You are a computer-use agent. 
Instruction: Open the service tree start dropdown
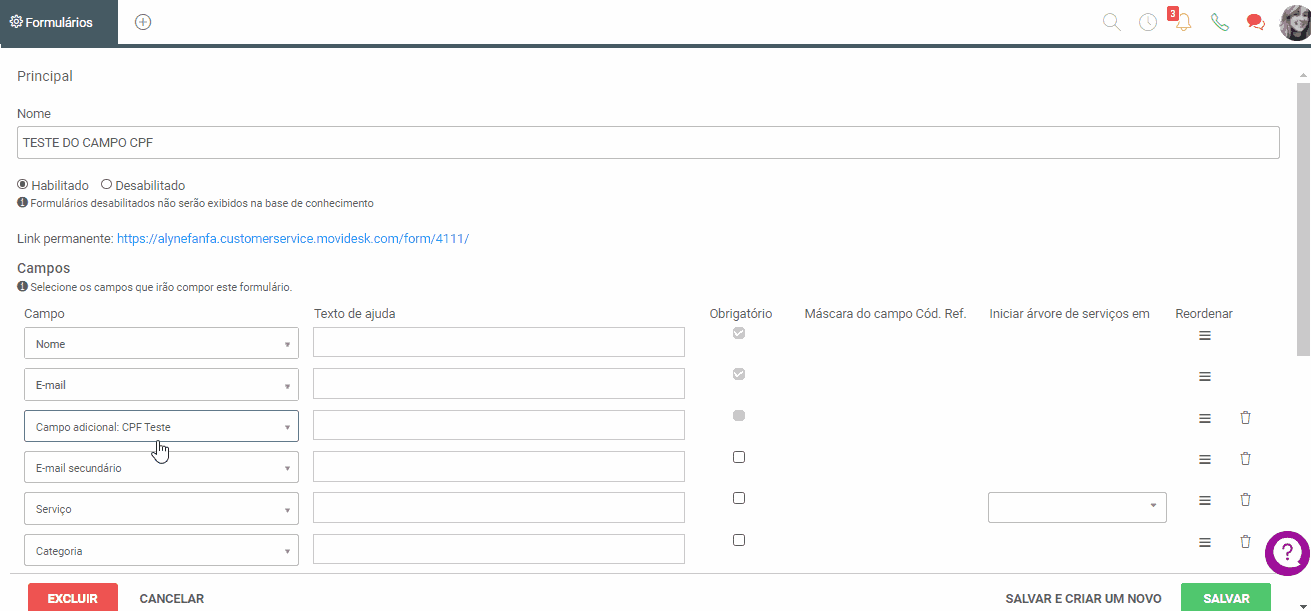1077,507
